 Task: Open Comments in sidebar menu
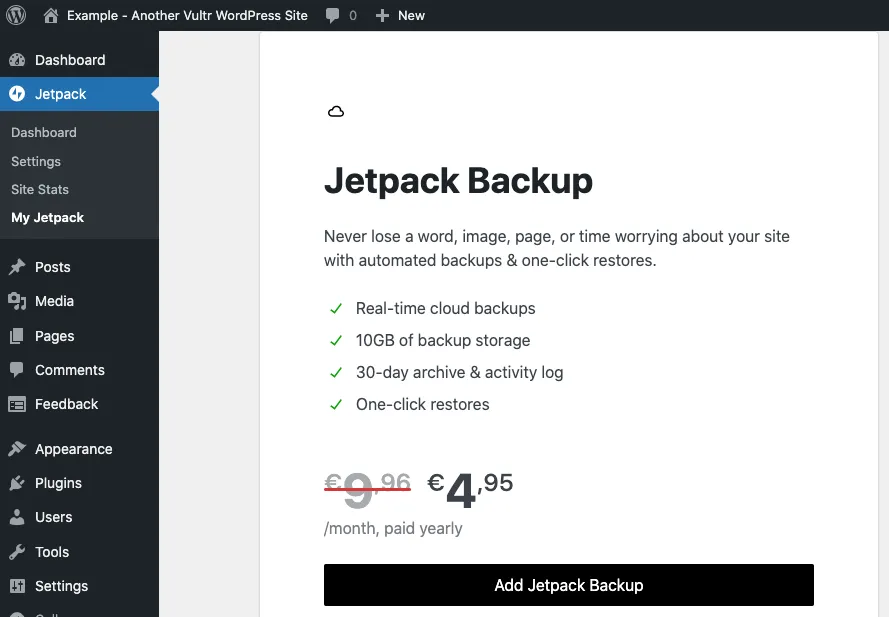click(79, 370)
